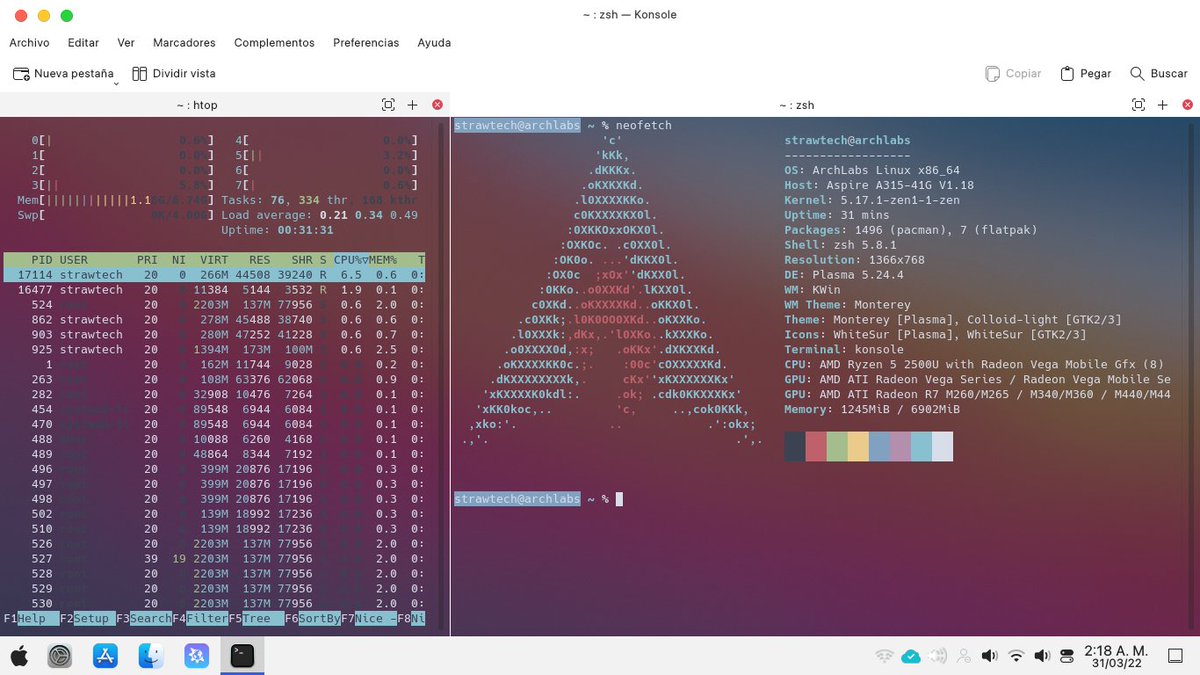The height and width of the screenshot is (675, 1200).
Task: Open the Marcadores menu
Action: (184, 43)
